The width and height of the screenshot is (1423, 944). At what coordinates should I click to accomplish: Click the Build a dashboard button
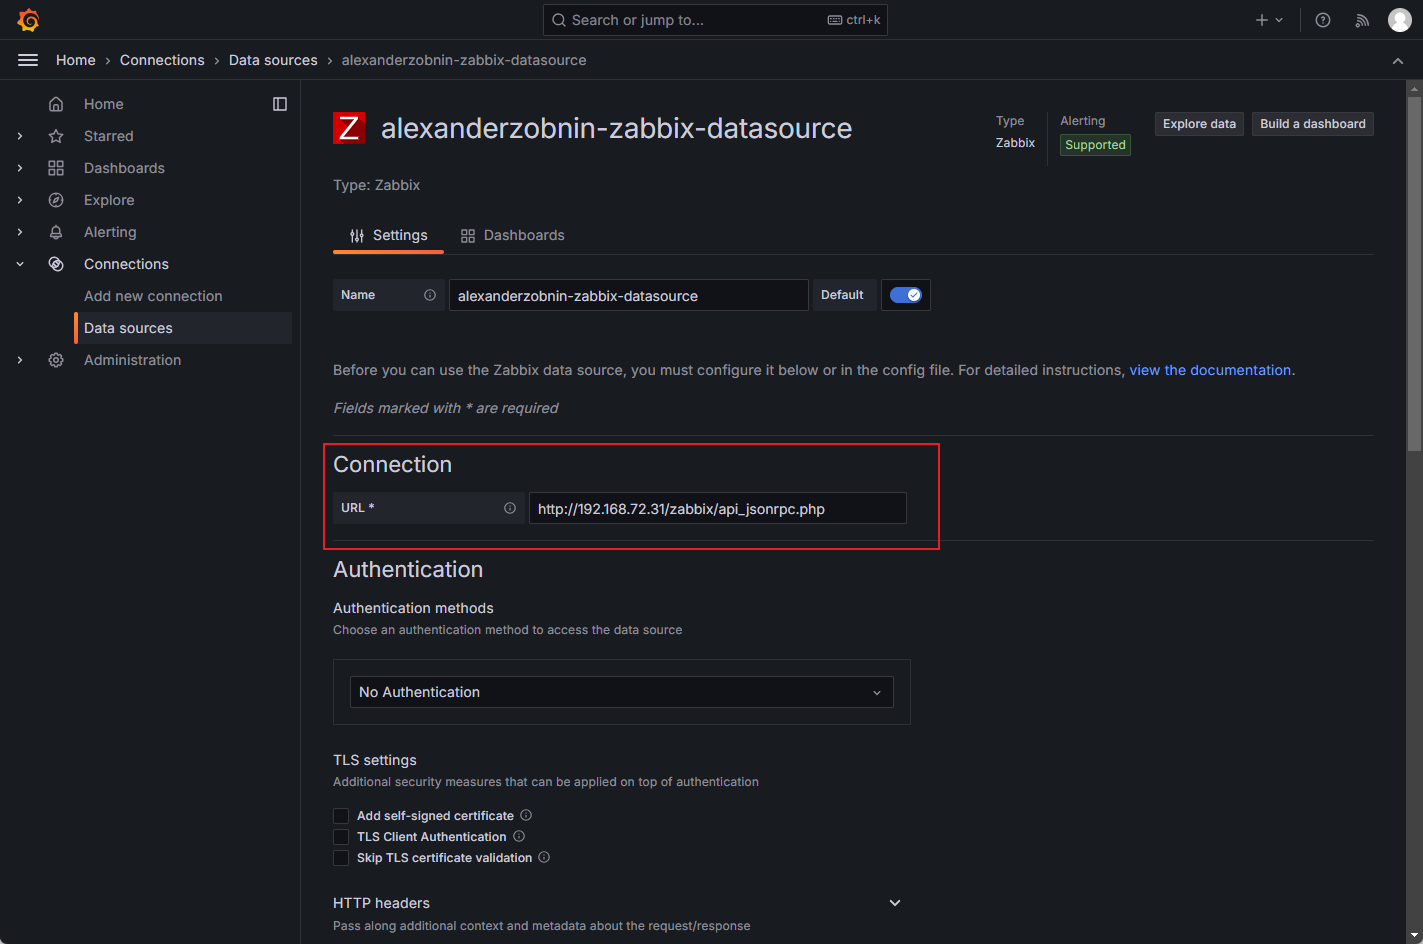tap(1312, 124)
